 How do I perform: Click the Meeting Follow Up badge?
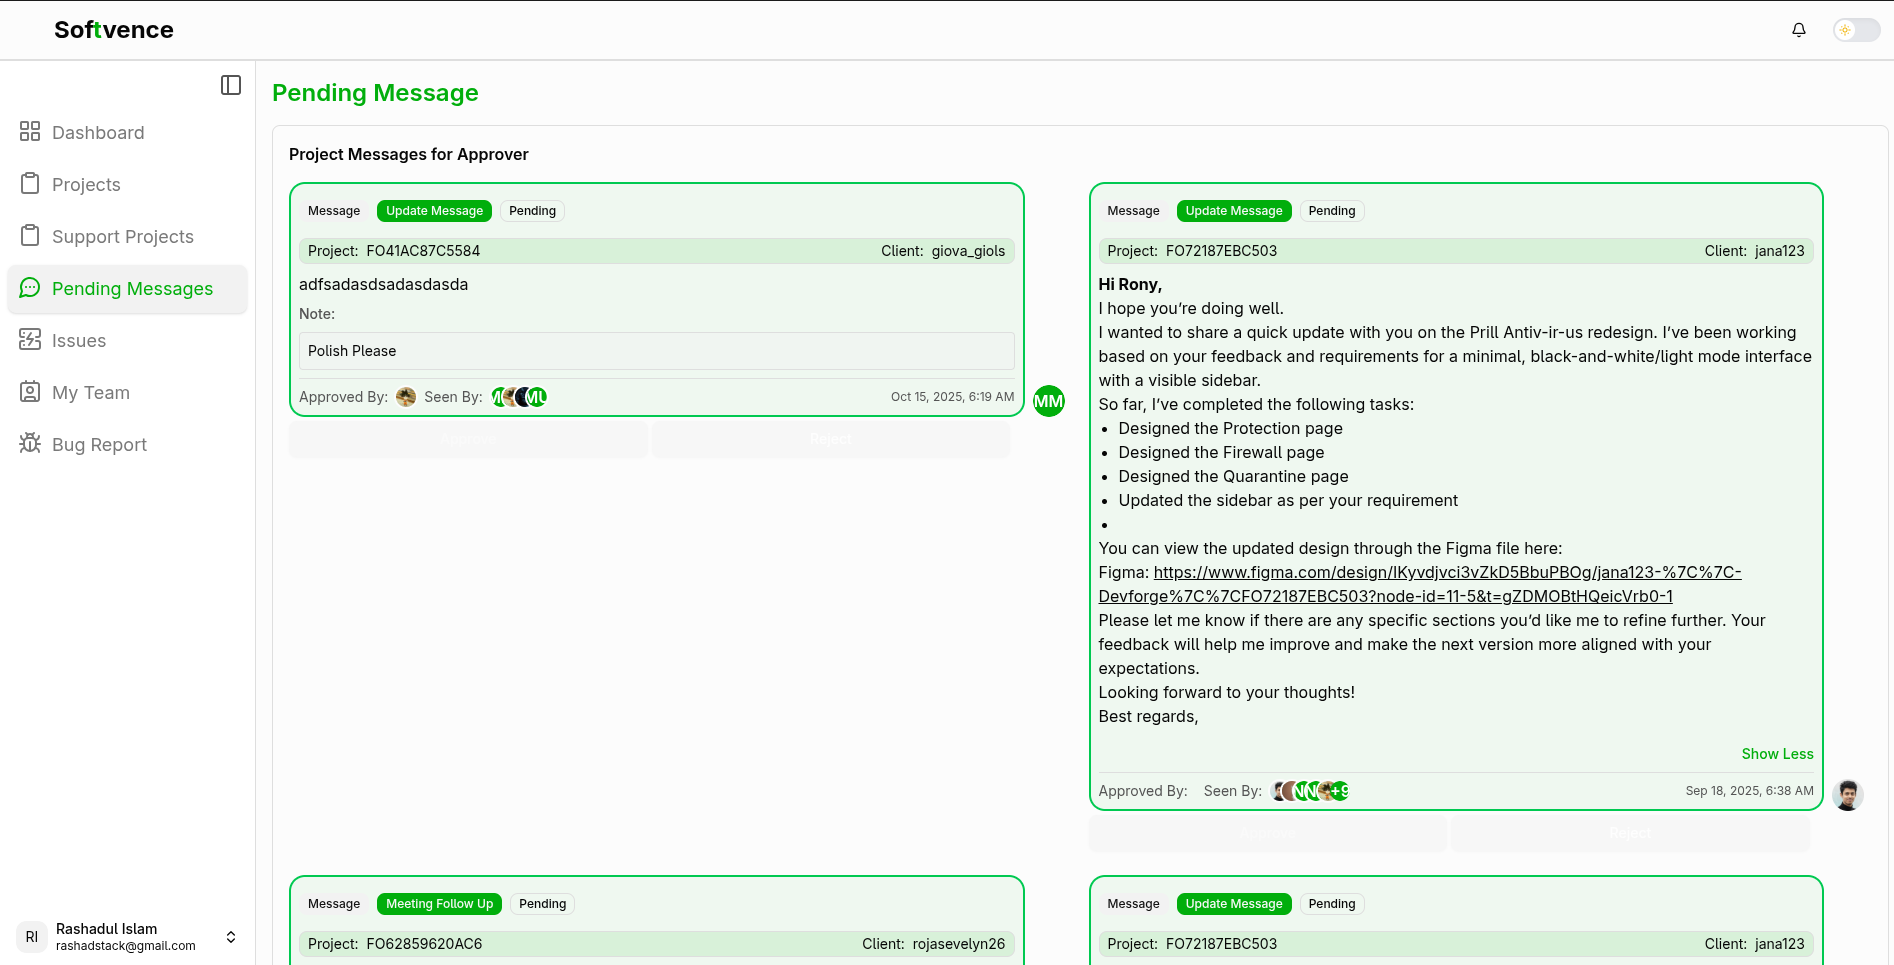(x=439, y=904)
